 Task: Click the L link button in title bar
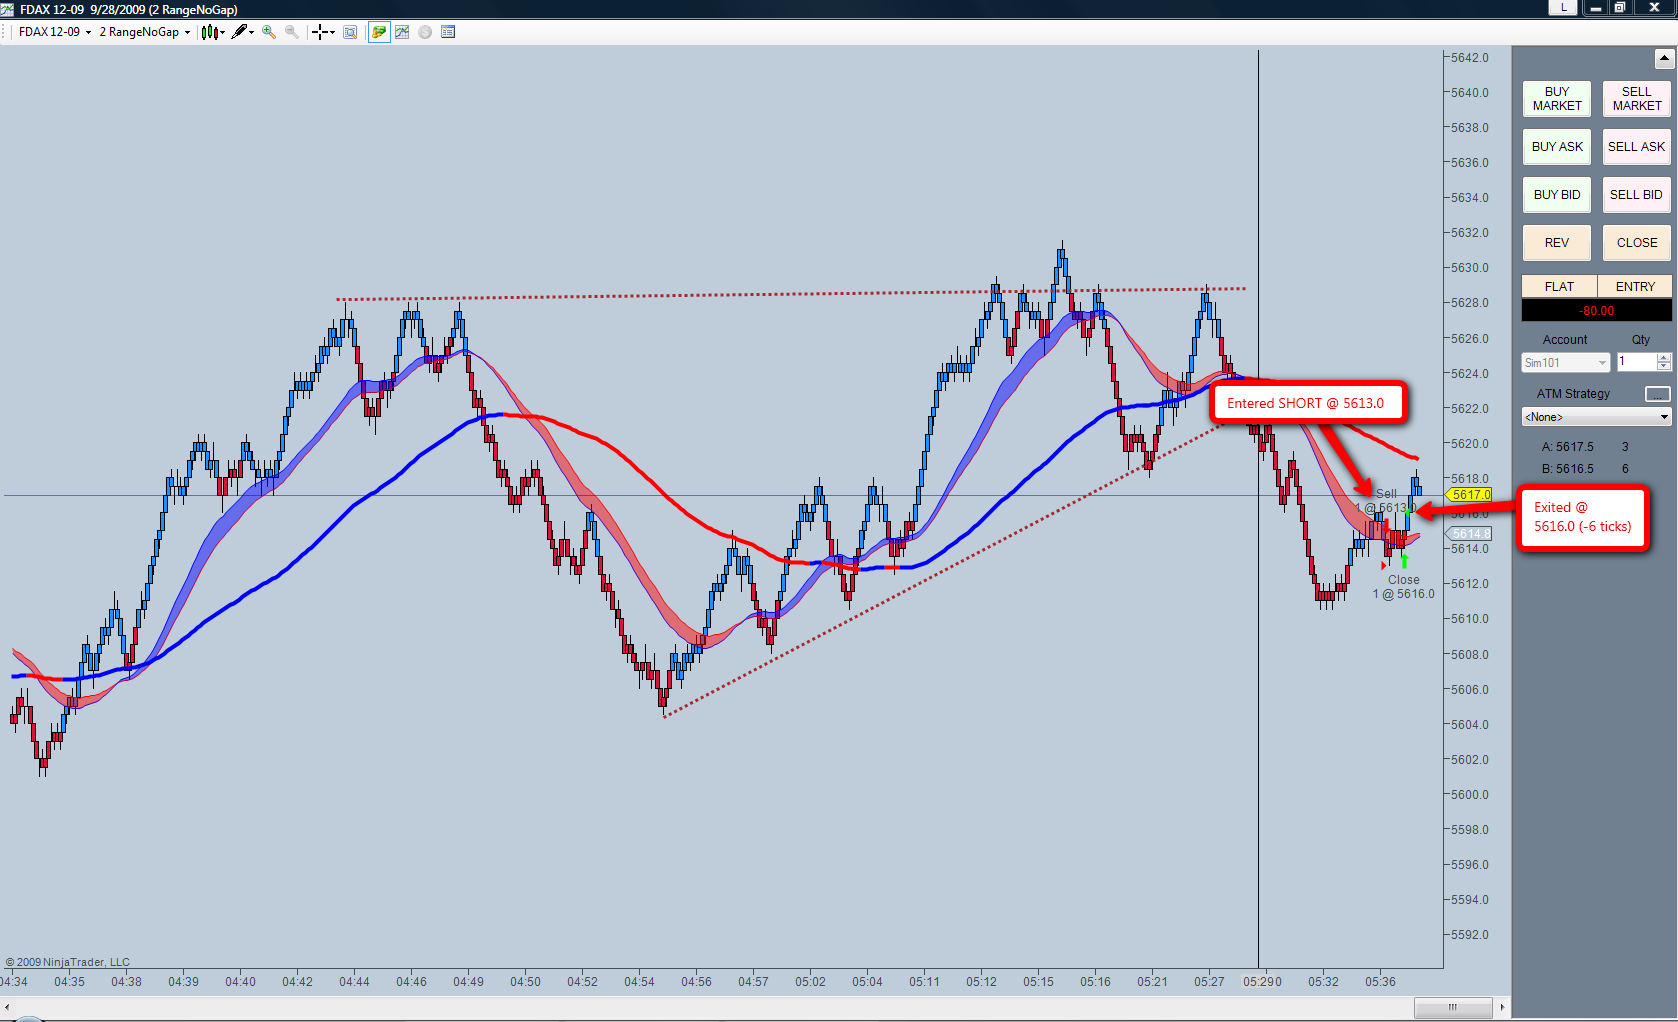tap(1563, 8)
